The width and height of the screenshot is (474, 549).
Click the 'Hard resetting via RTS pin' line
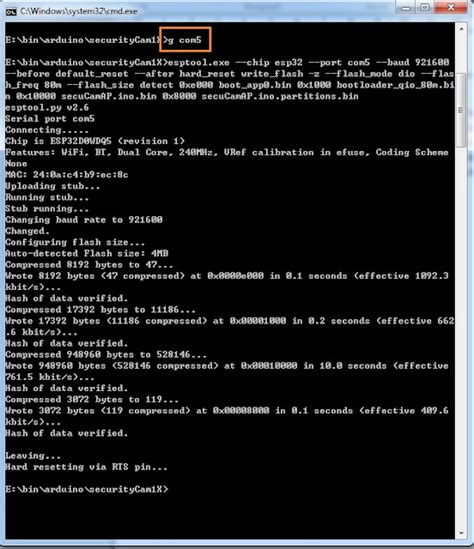86,467
